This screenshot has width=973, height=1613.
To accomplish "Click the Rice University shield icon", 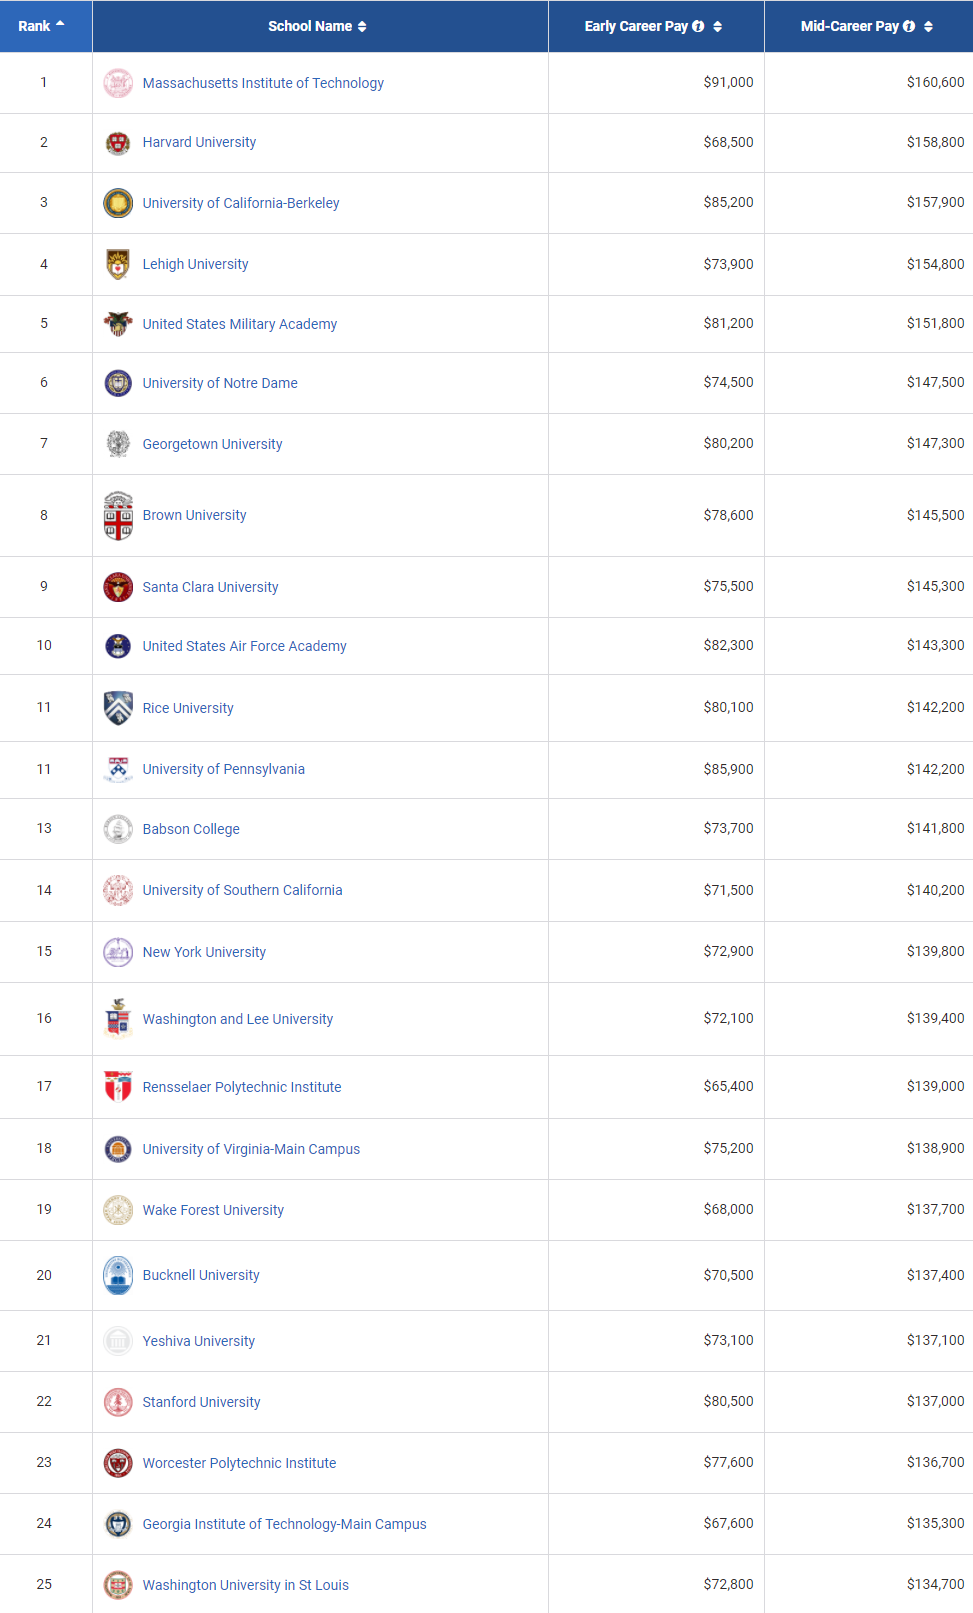I will [x=118, y=708].
